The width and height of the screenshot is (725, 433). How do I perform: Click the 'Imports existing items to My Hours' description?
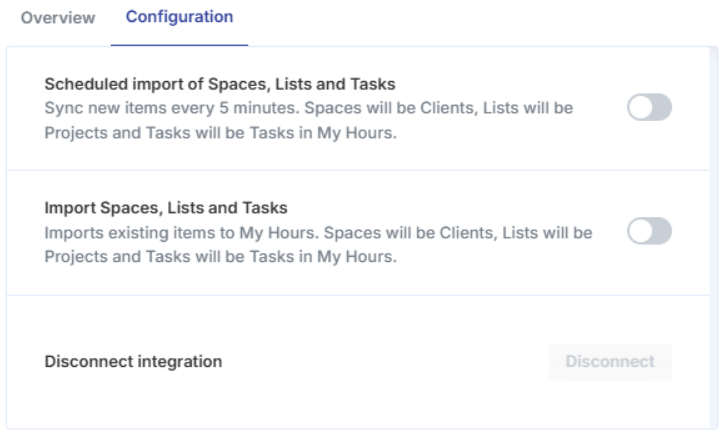pyautogui.click(x=318, y=244)
